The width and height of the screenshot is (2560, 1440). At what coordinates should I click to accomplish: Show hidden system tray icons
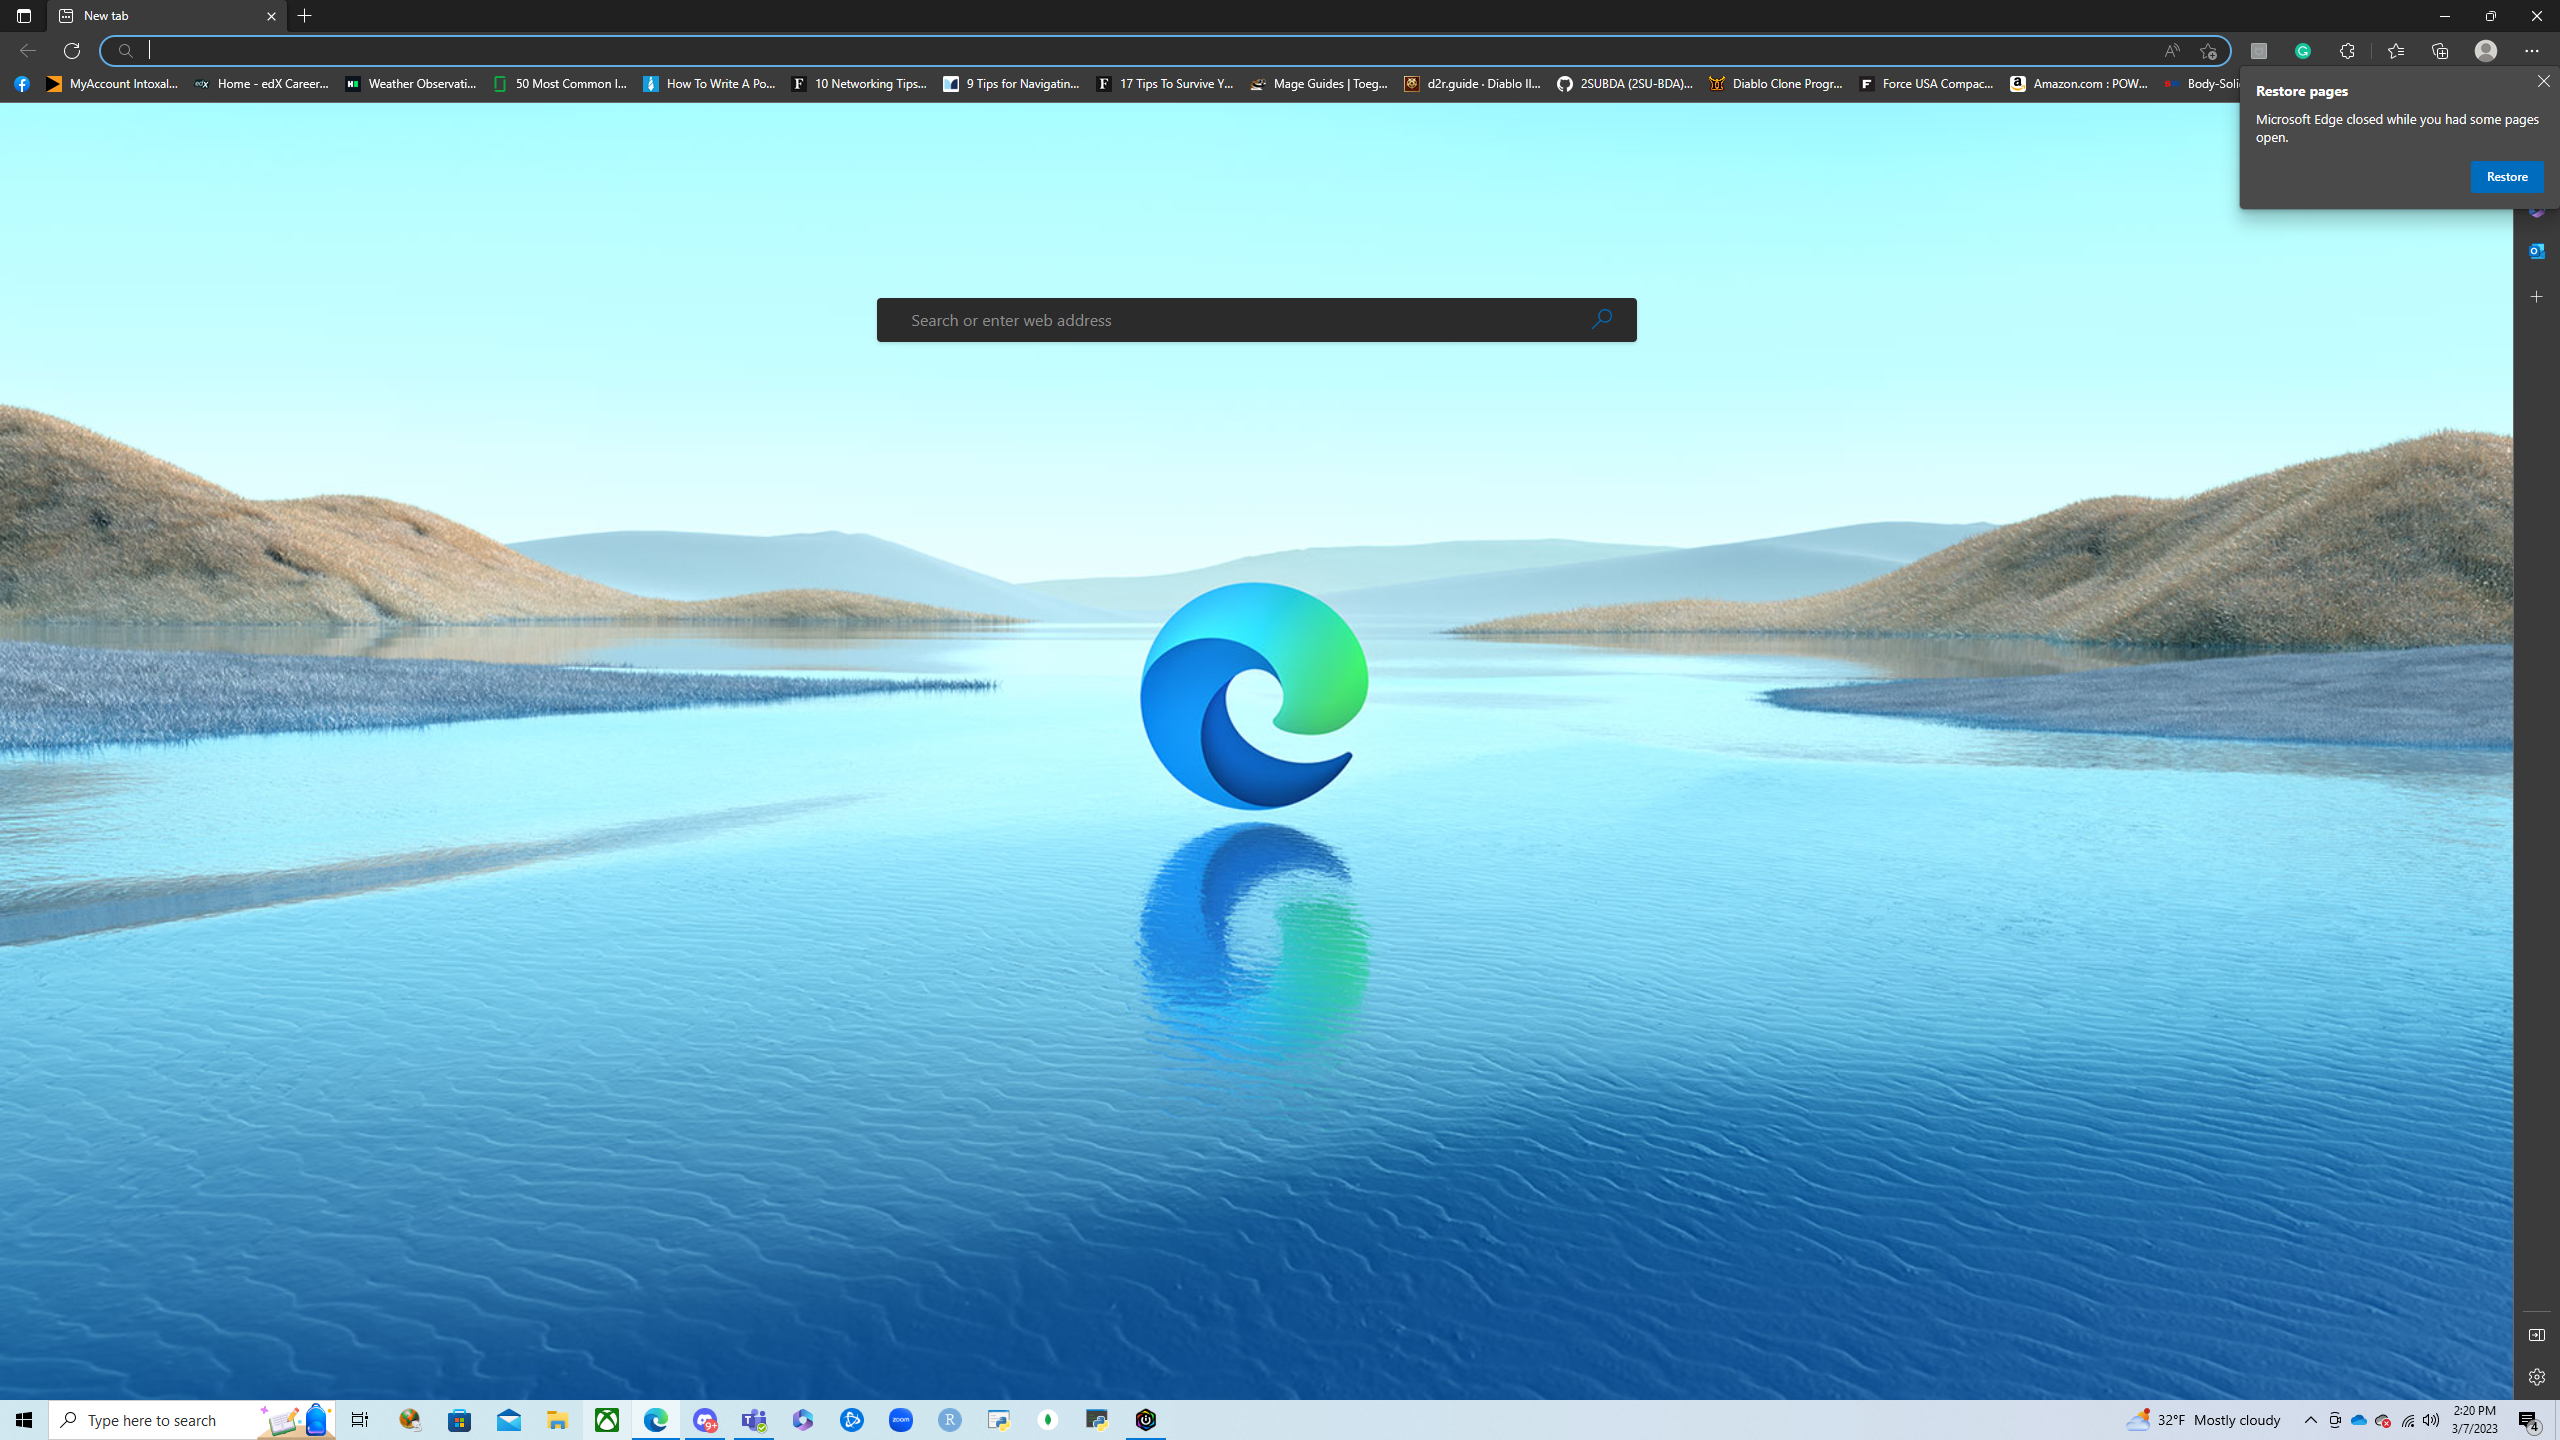[x=2310, y=1420]
